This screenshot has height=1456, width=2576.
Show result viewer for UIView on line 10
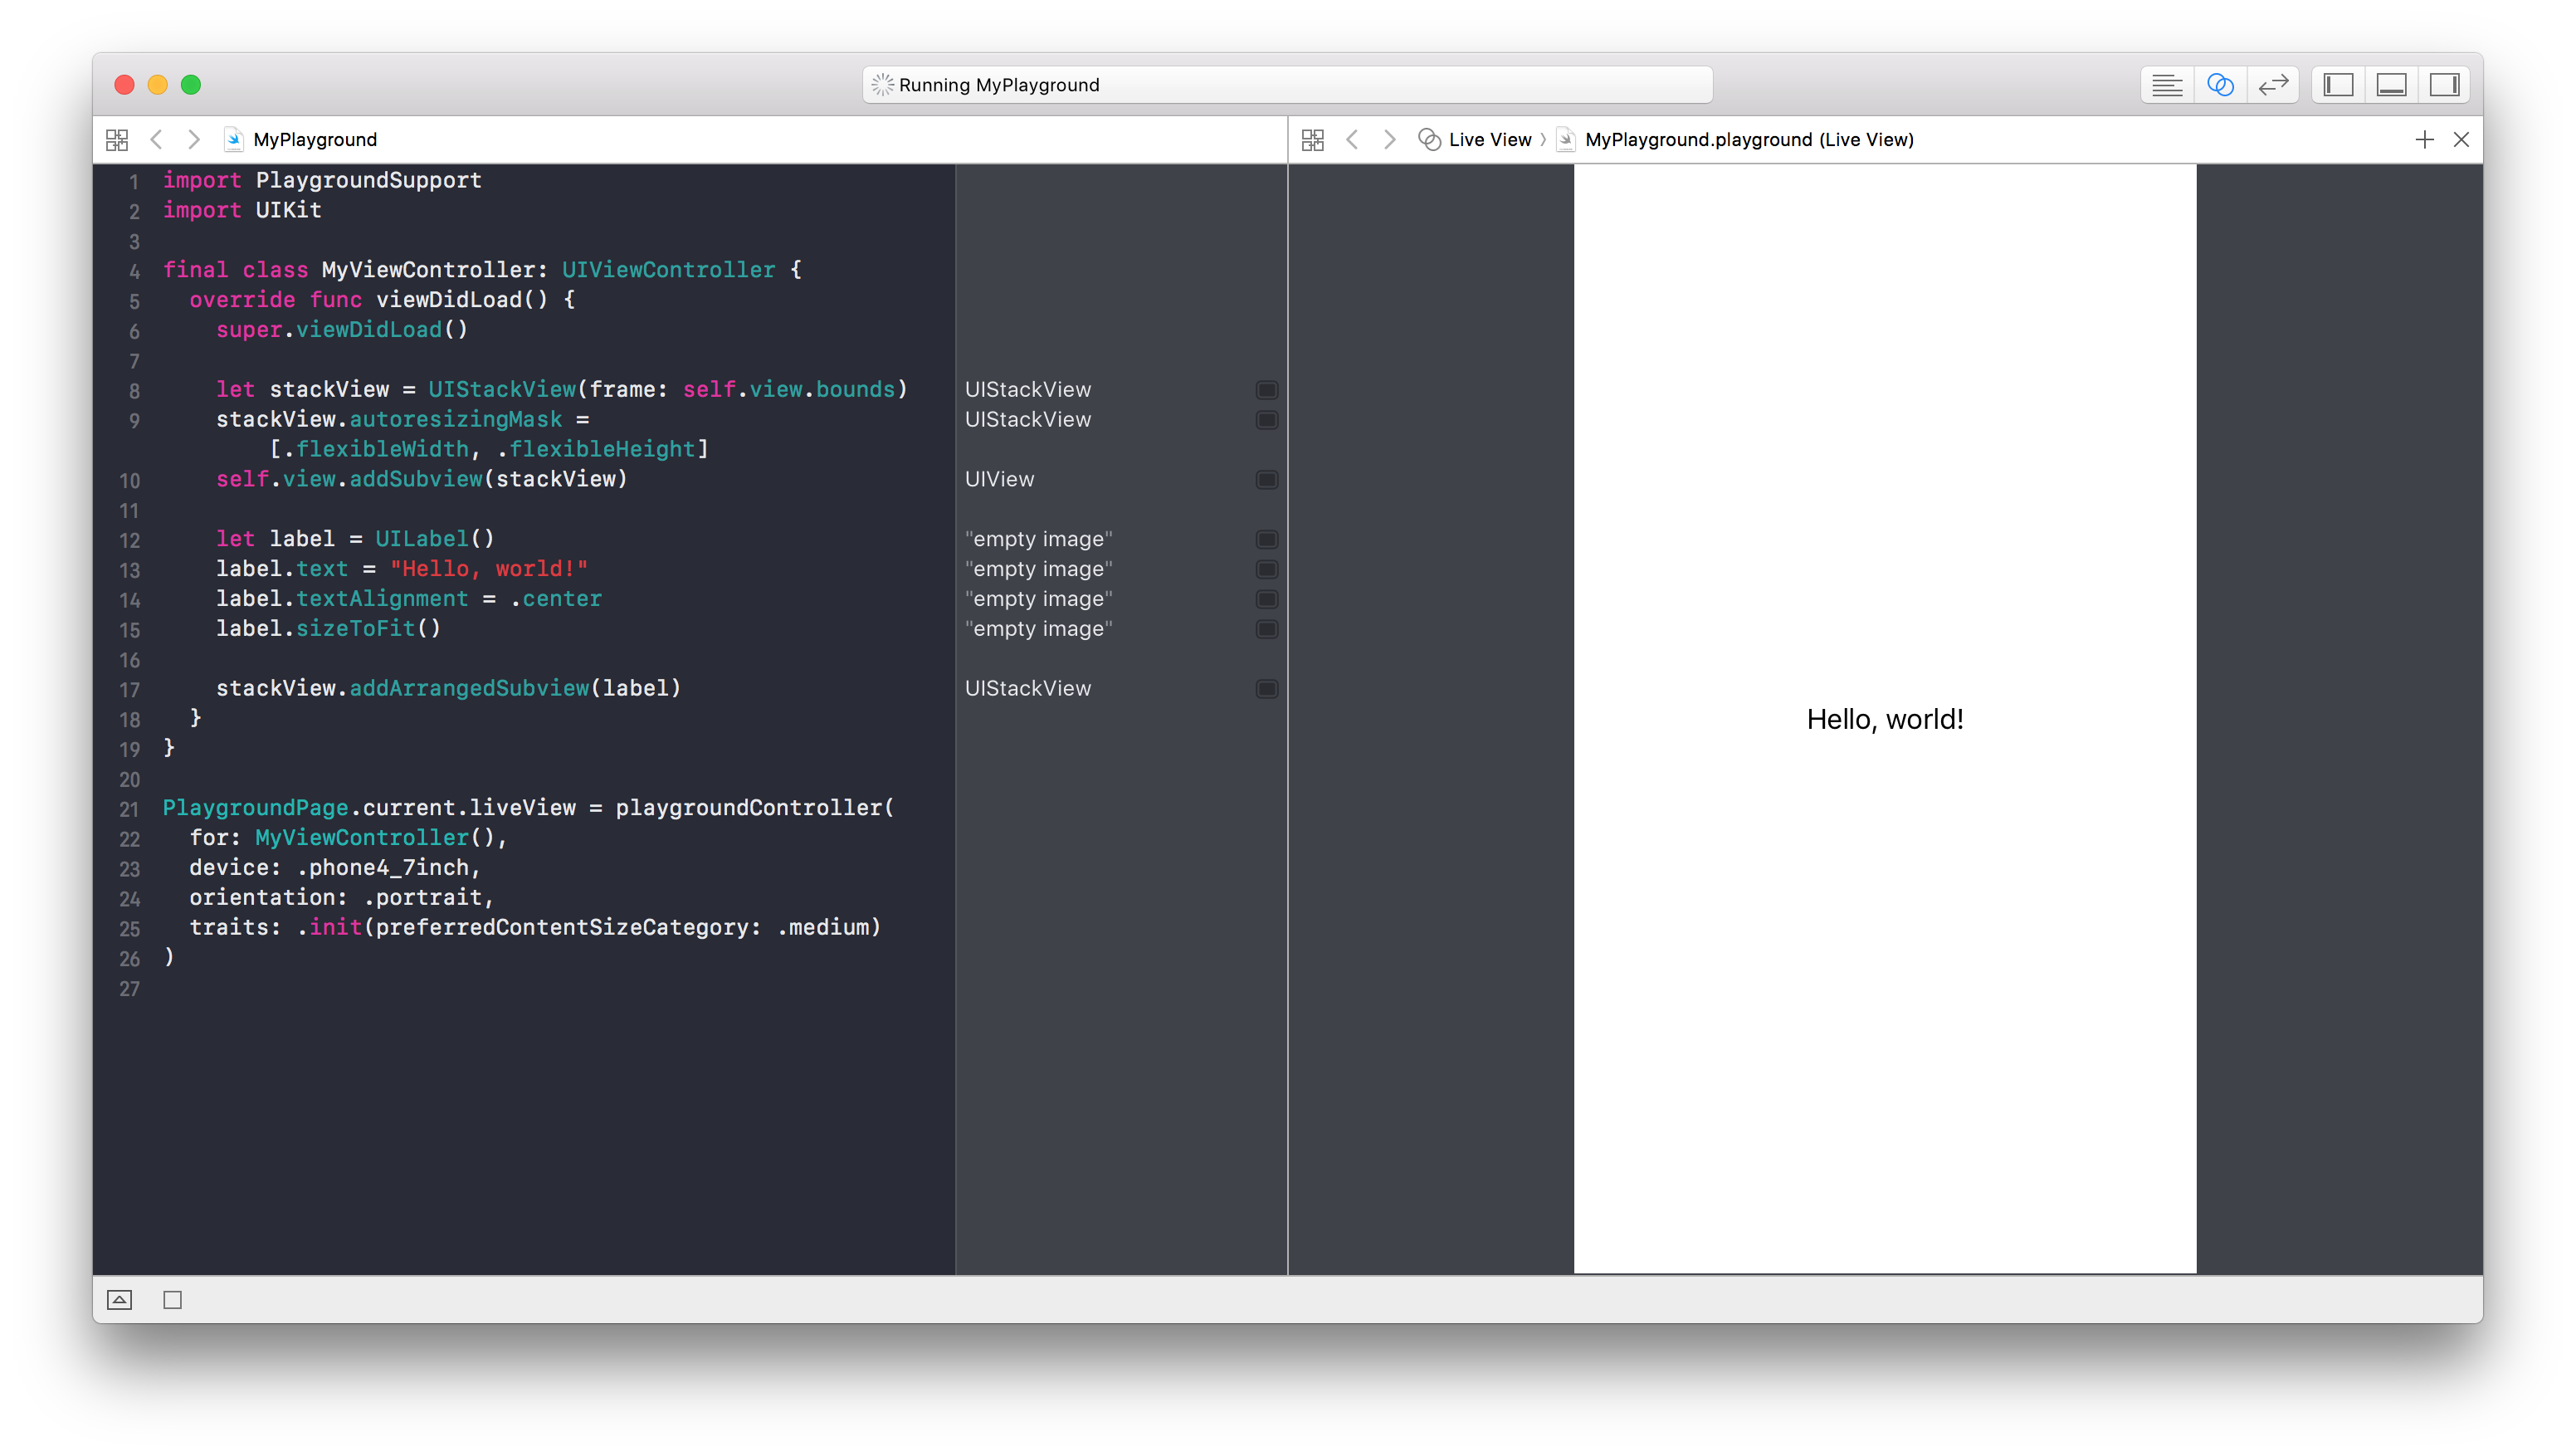coord(1266,480)
